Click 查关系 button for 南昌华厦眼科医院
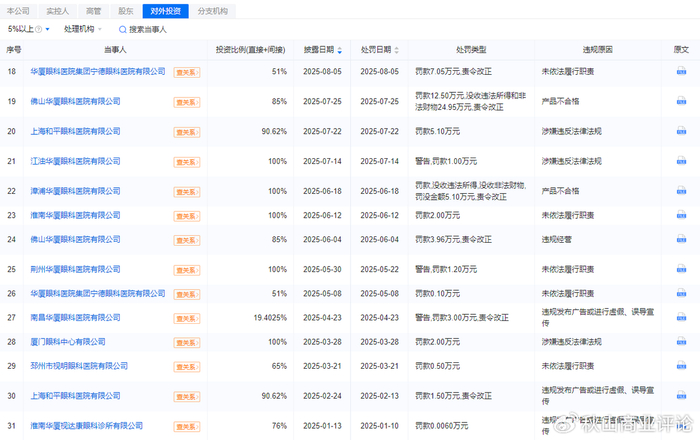 187,318
